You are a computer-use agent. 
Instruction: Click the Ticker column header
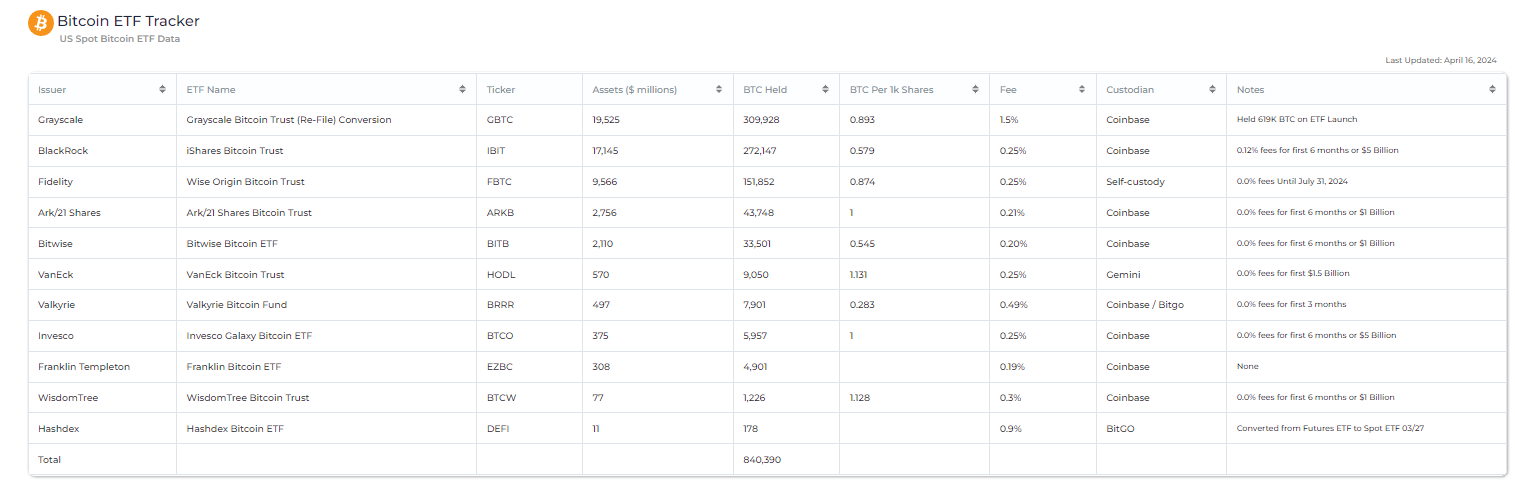pos(501,90)
